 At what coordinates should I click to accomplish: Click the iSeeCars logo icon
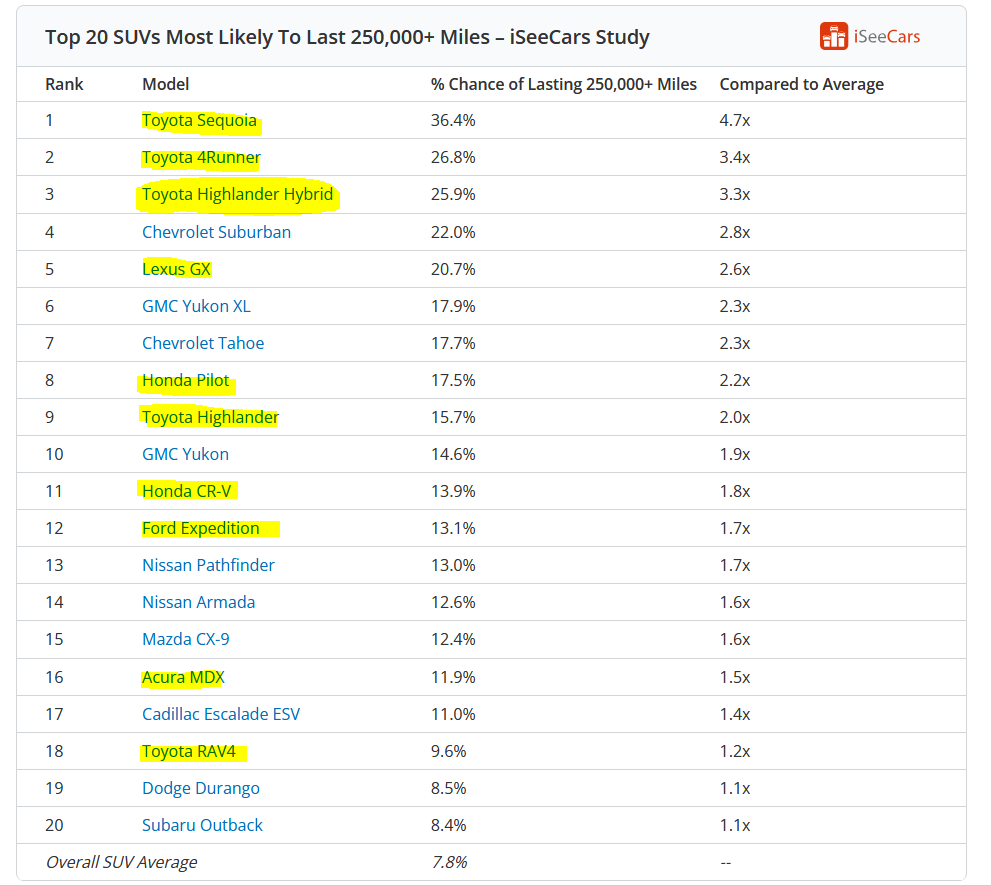coord(834,36)
